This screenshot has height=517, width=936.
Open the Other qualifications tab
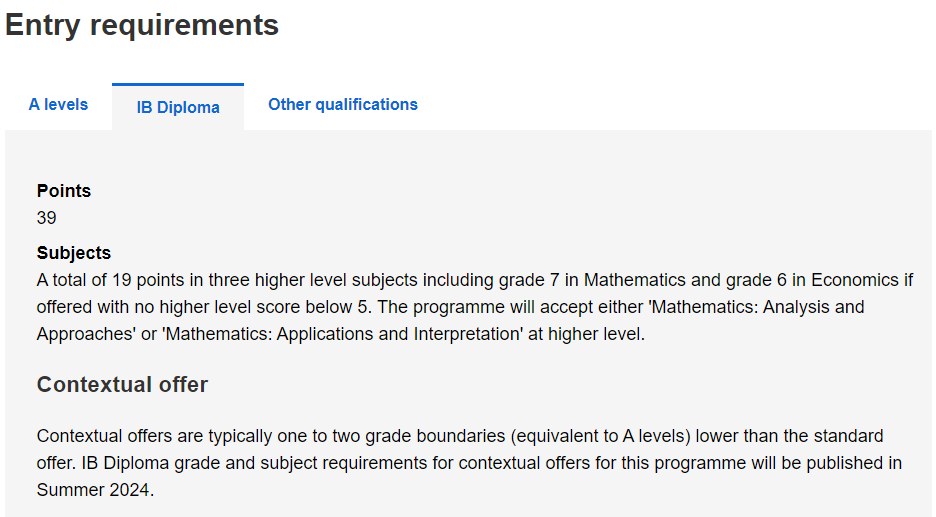coord(343,104)
